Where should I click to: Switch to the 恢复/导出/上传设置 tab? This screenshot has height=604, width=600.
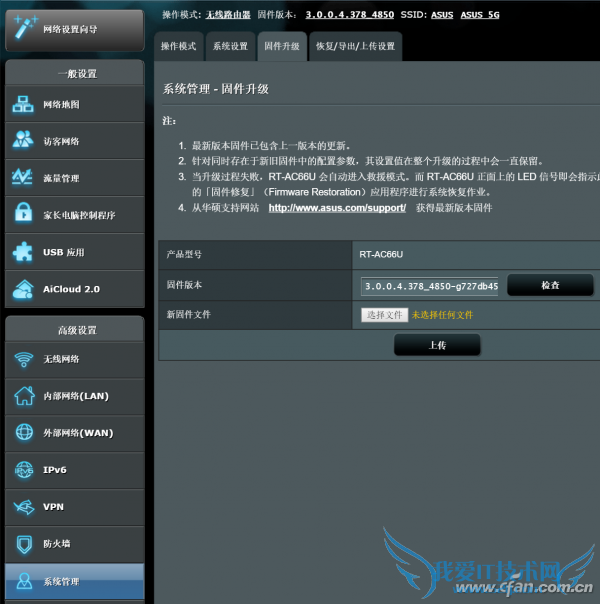pyautogui.click(x=355, y=46)
